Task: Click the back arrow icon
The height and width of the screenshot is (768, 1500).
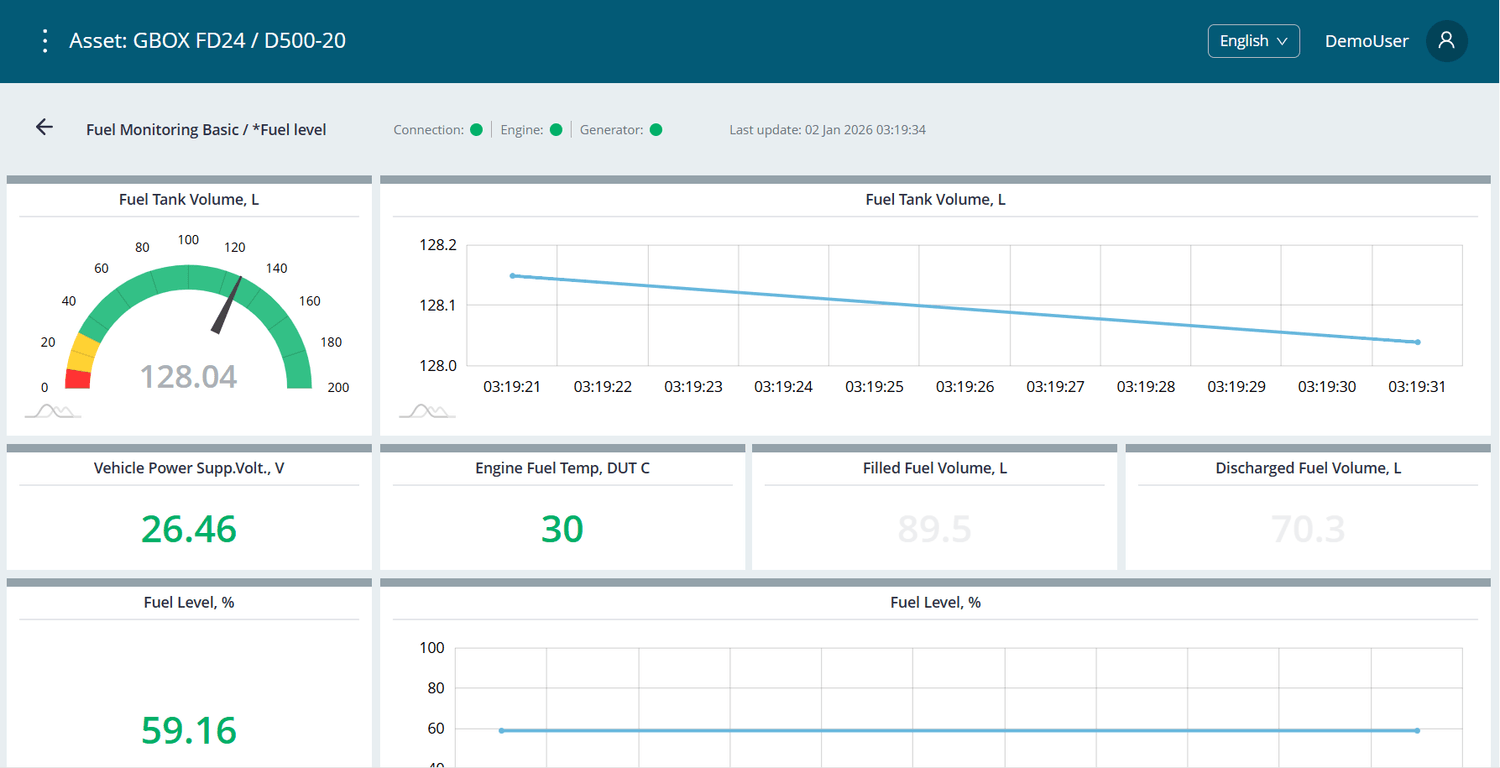Action: pos(44,127)
